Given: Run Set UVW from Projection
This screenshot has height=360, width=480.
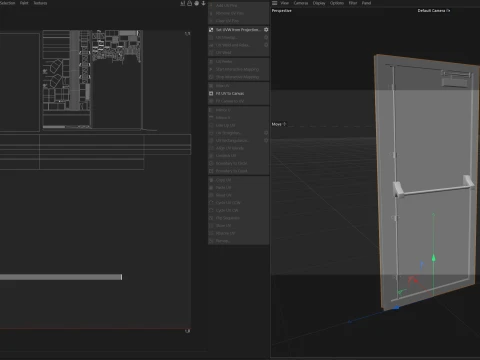Looking at the screenshot, I should pos(235,30).
